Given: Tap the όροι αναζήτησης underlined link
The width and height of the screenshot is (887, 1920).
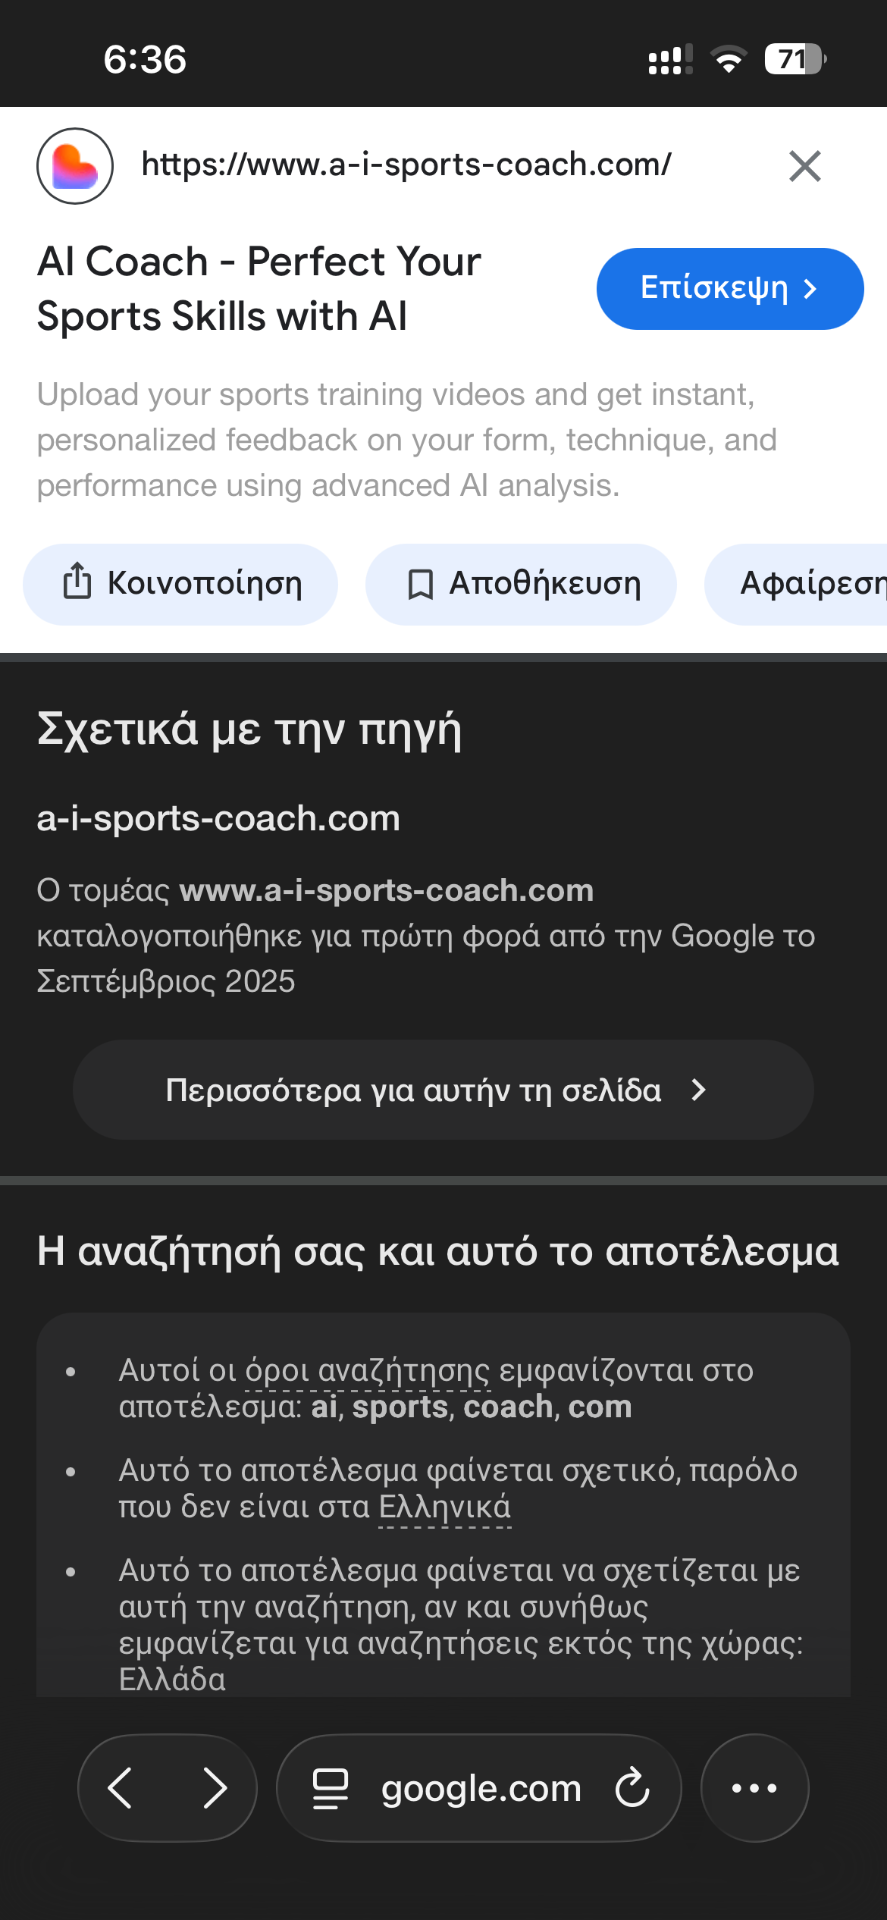Looking at the screenshot, I should coord(367,1371).
